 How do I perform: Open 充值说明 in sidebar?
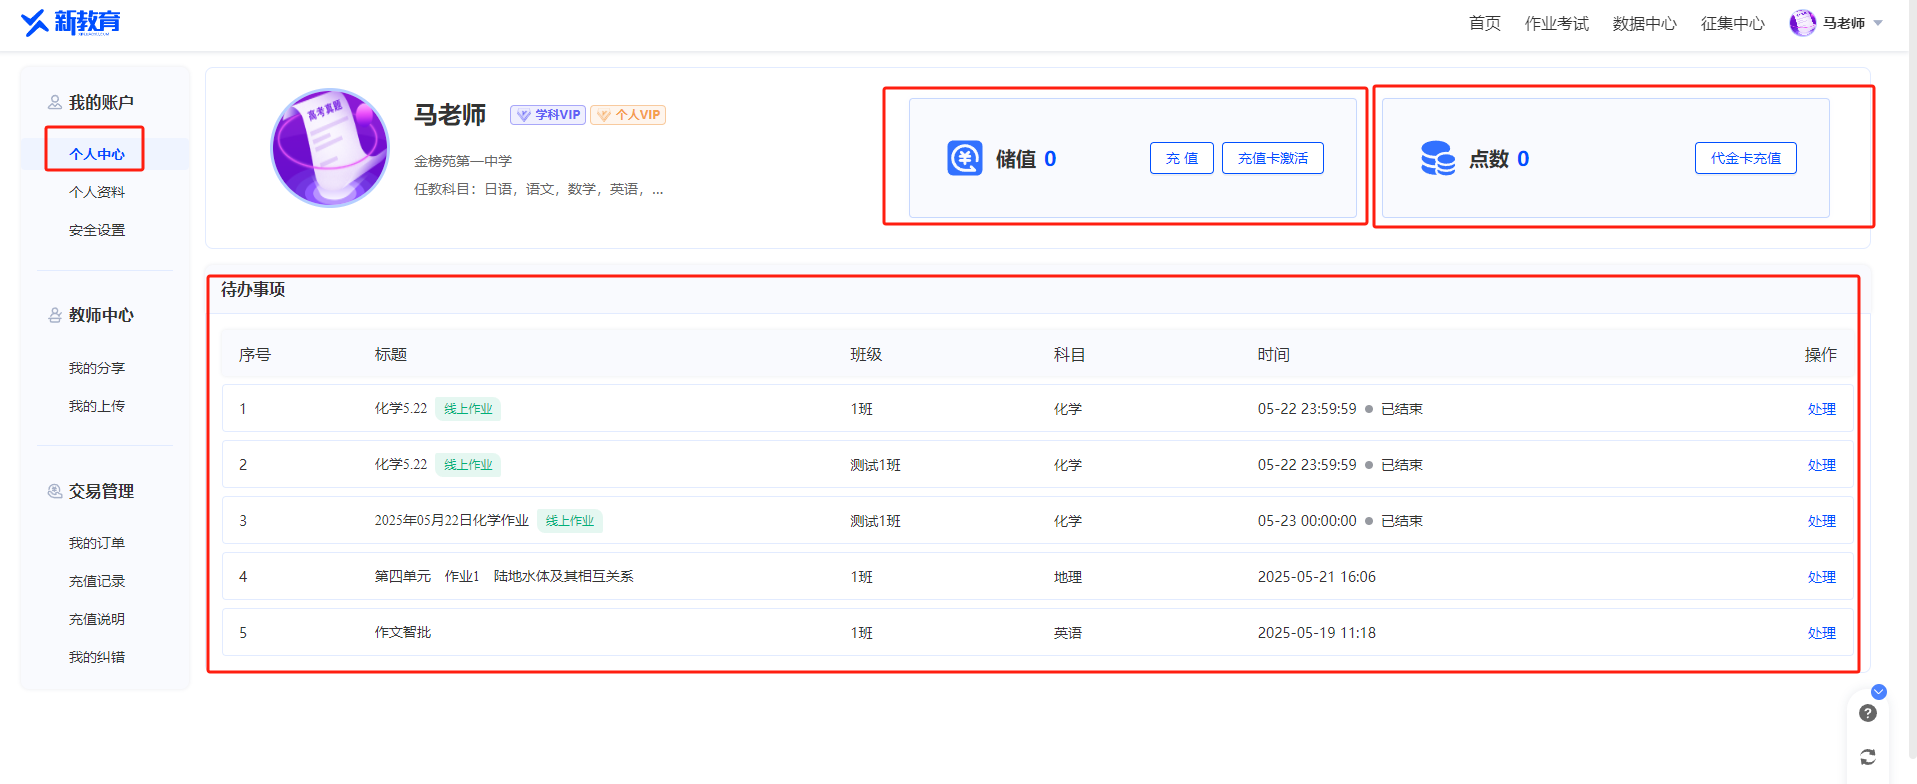click(97, 619)
